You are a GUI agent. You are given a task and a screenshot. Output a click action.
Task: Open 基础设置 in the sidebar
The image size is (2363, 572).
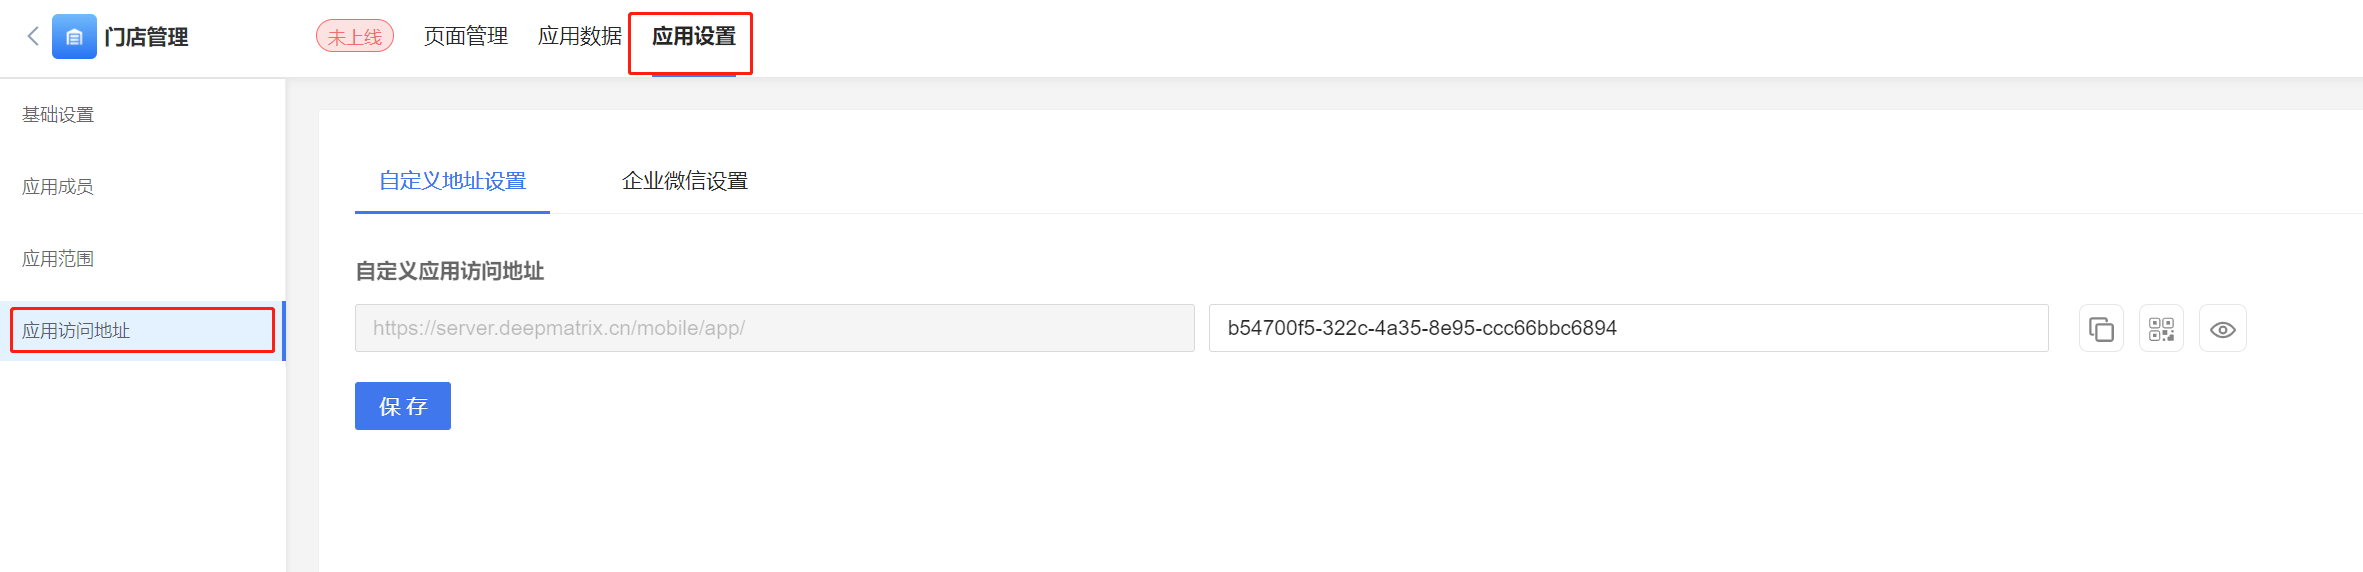(58, 115)
